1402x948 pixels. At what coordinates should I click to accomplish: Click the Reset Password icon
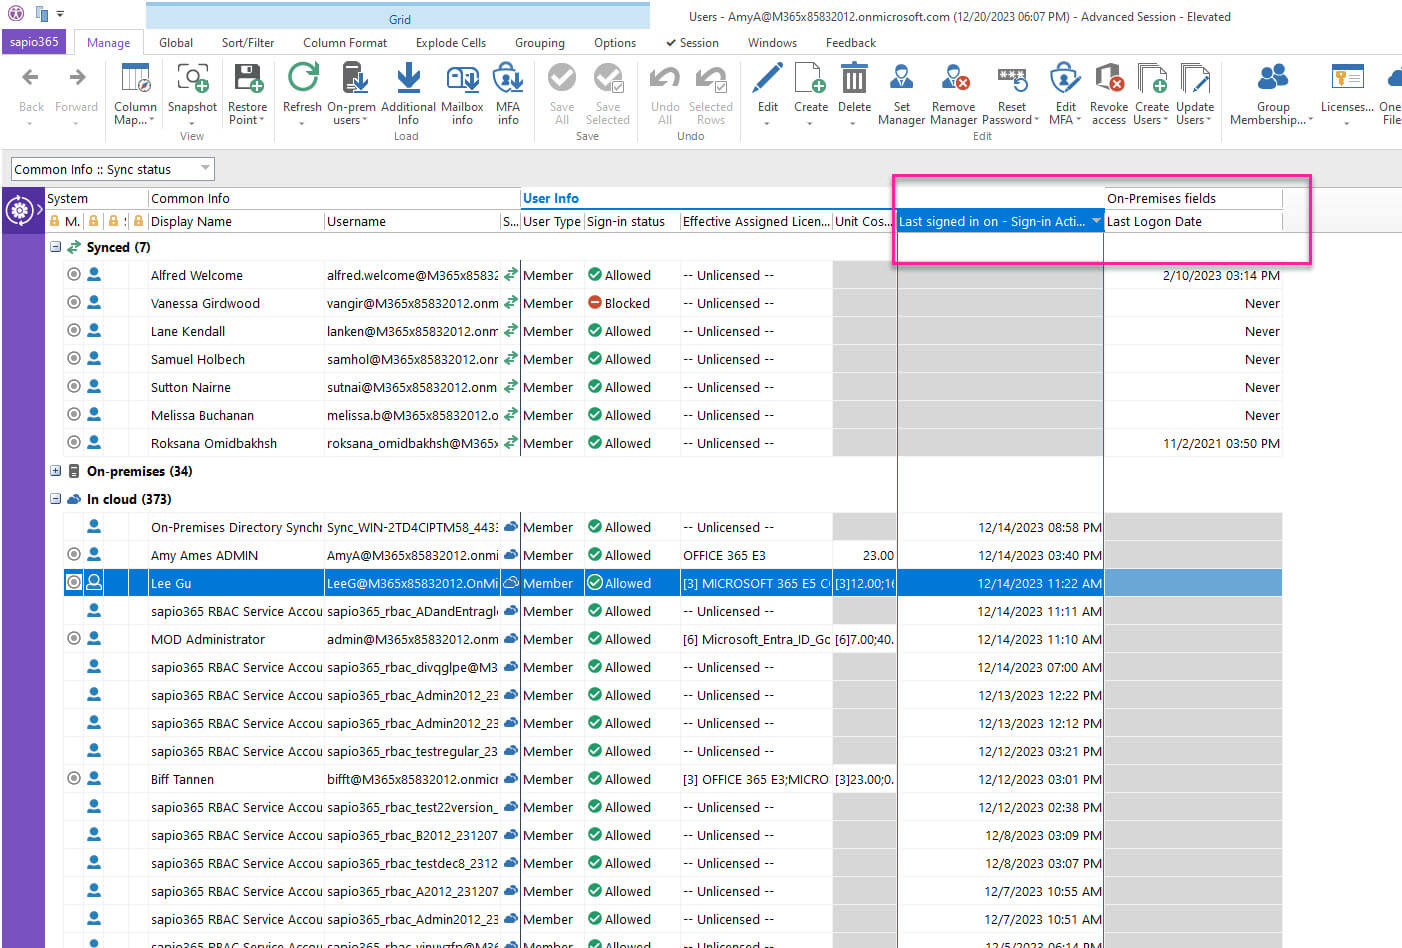click(x=1012, y=78)
